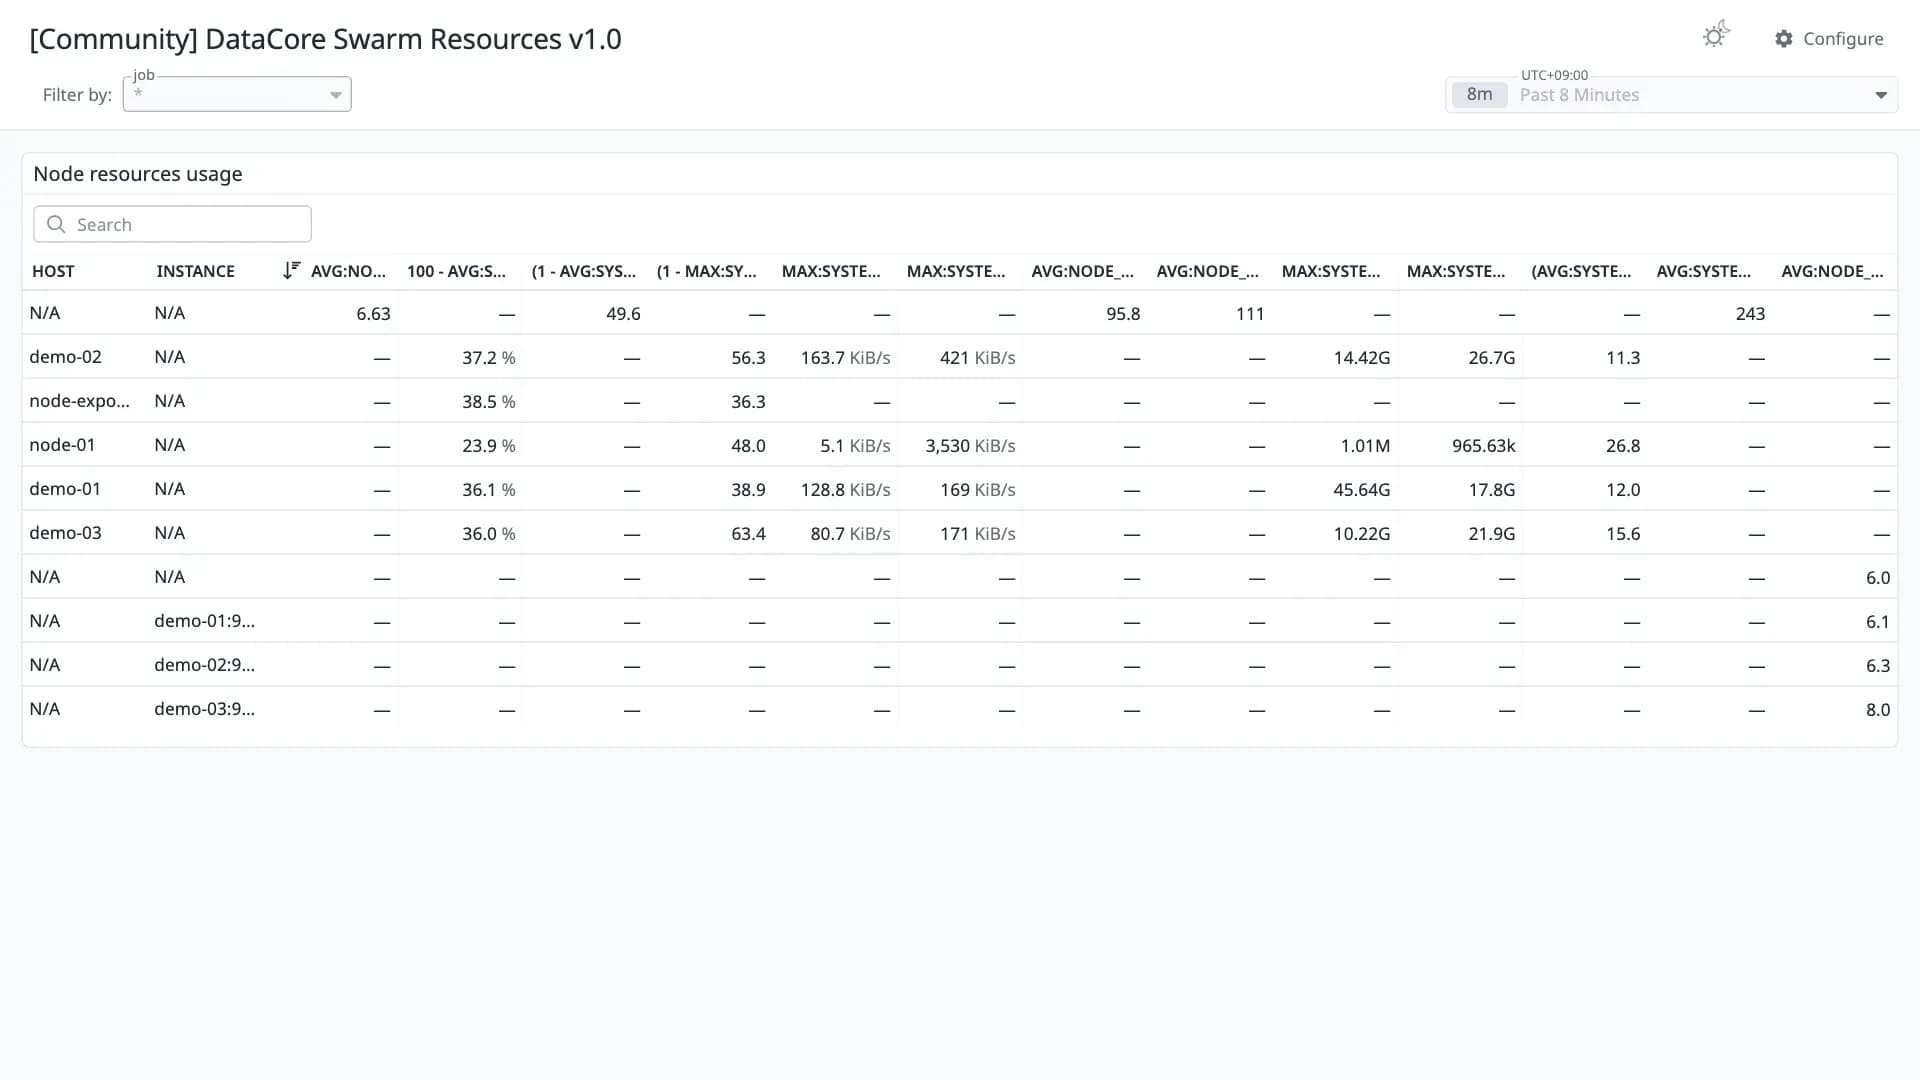This screenshot has height=1080, width=1920.
Task: Click the 38.5 % value
Action: pyautogui.click(x=488, y=402)
